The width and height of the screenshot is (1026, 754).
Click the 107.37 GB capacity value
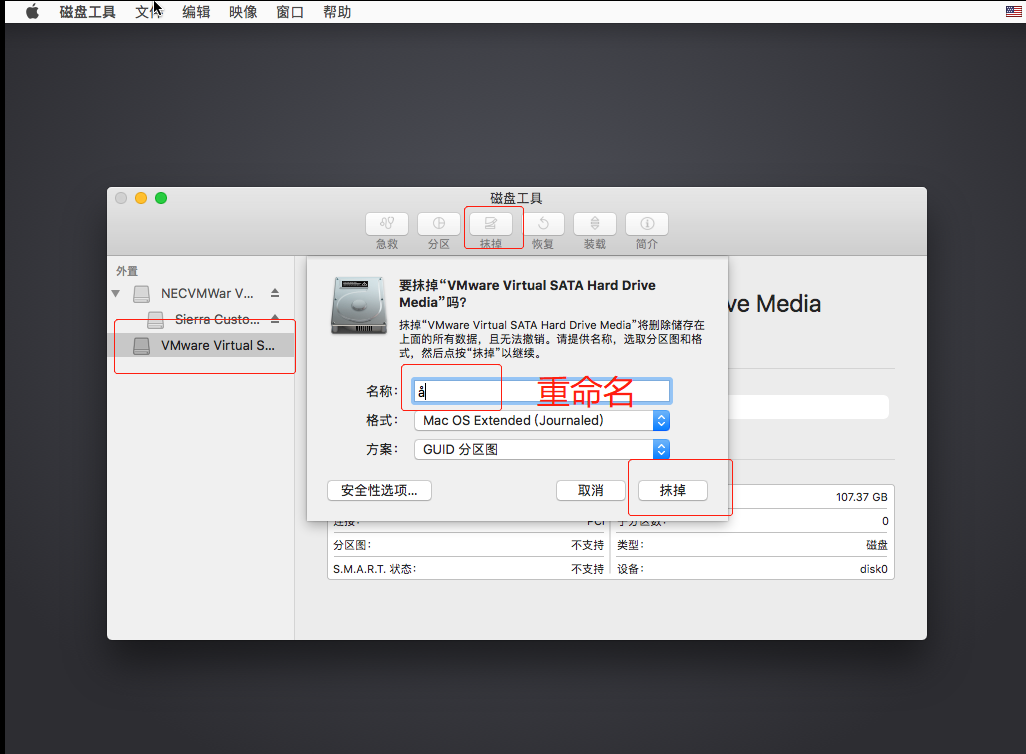click(861, 497)
